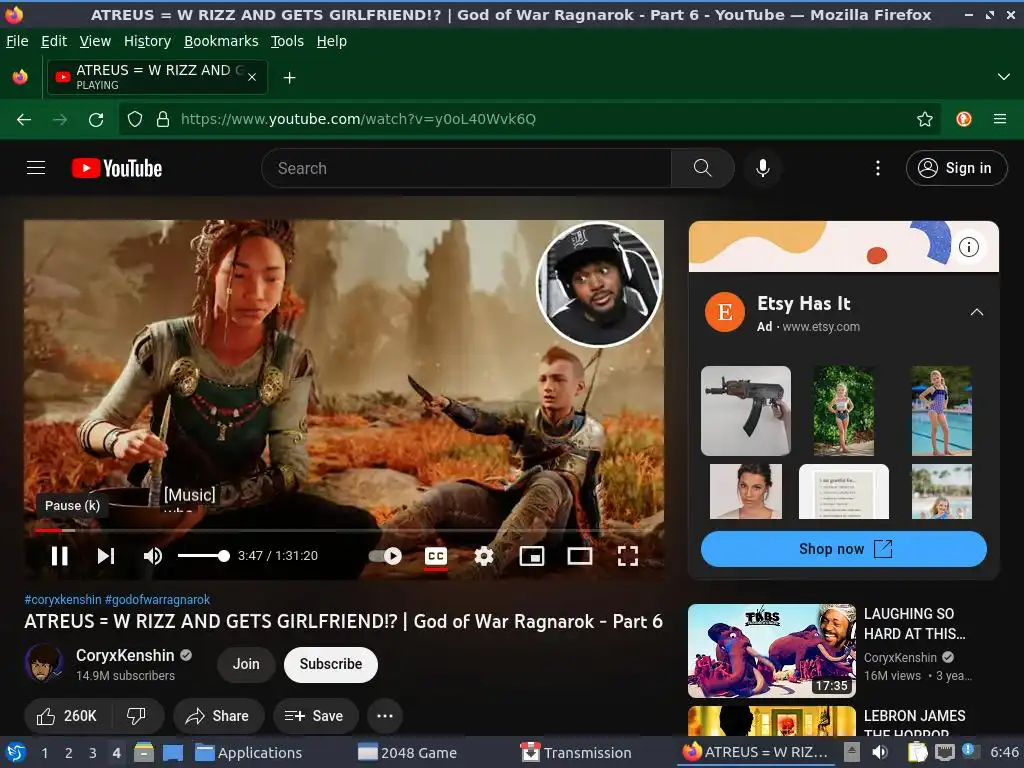Collapse the Etsy ad panel chevron

[976, 312]
